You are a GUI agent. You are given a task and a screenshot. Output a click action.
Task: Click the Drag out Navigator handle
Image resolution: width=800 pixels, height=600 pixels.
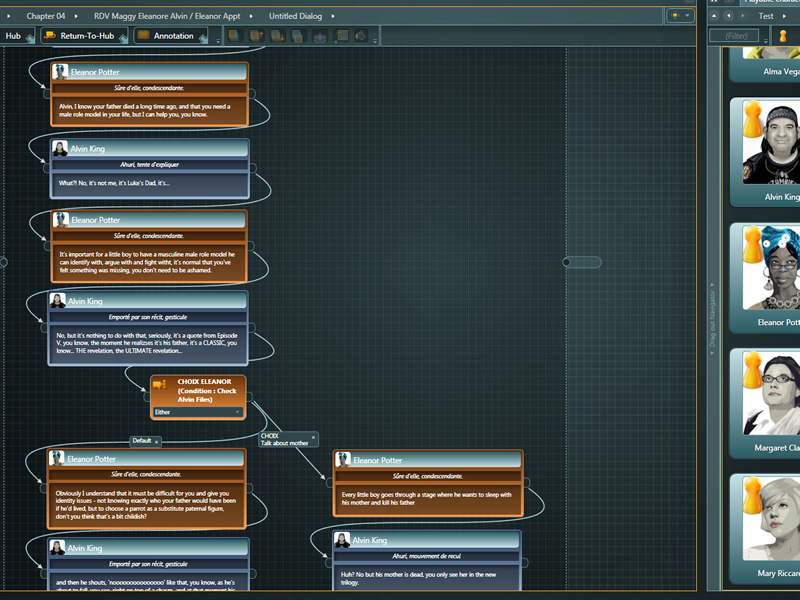tap(712, 319)
